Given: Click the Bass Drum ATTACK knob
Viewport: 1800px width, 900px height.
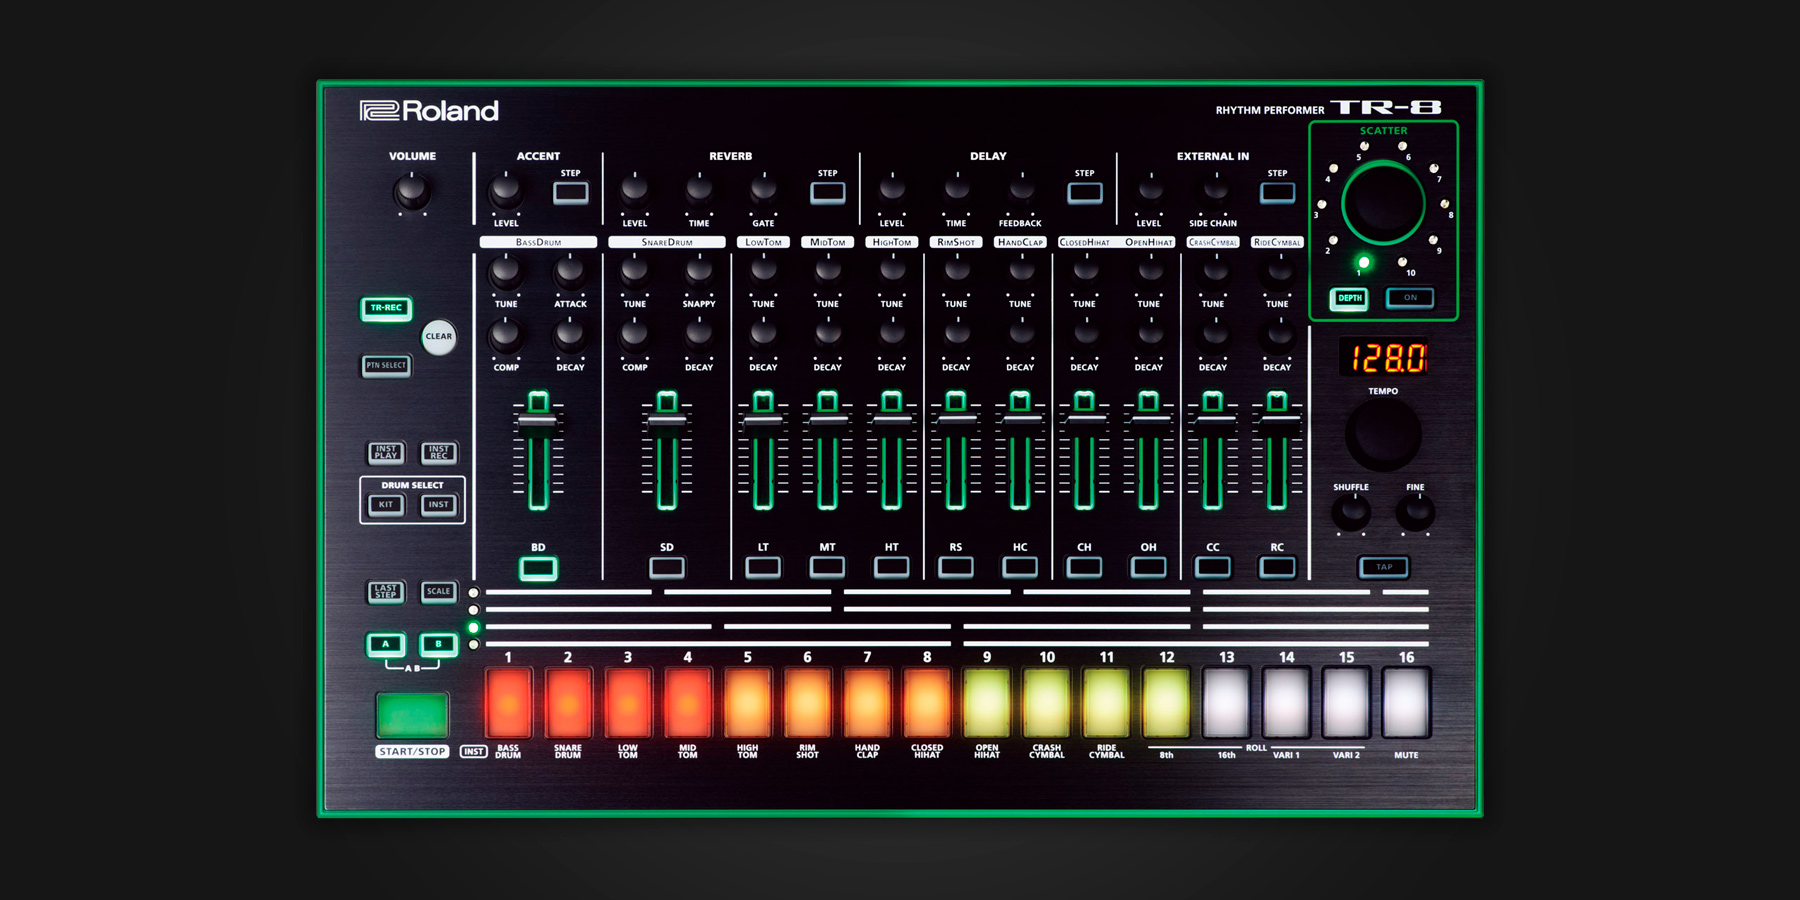Looking at the screenshot, I should coord(570,271).
